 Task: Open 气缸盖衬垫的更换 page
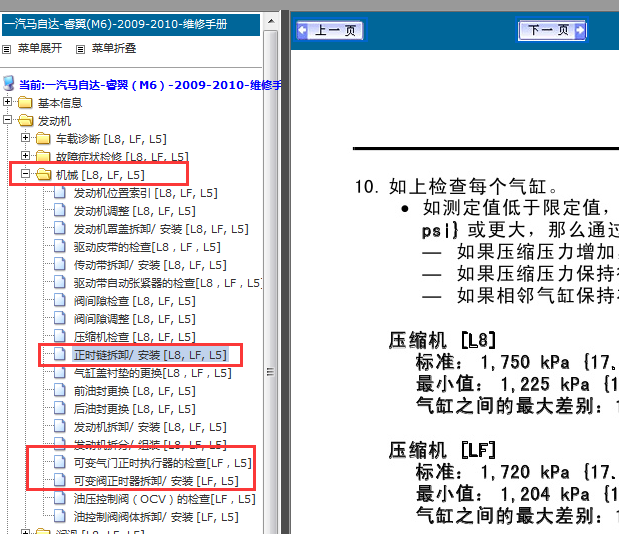click(152, 373)
